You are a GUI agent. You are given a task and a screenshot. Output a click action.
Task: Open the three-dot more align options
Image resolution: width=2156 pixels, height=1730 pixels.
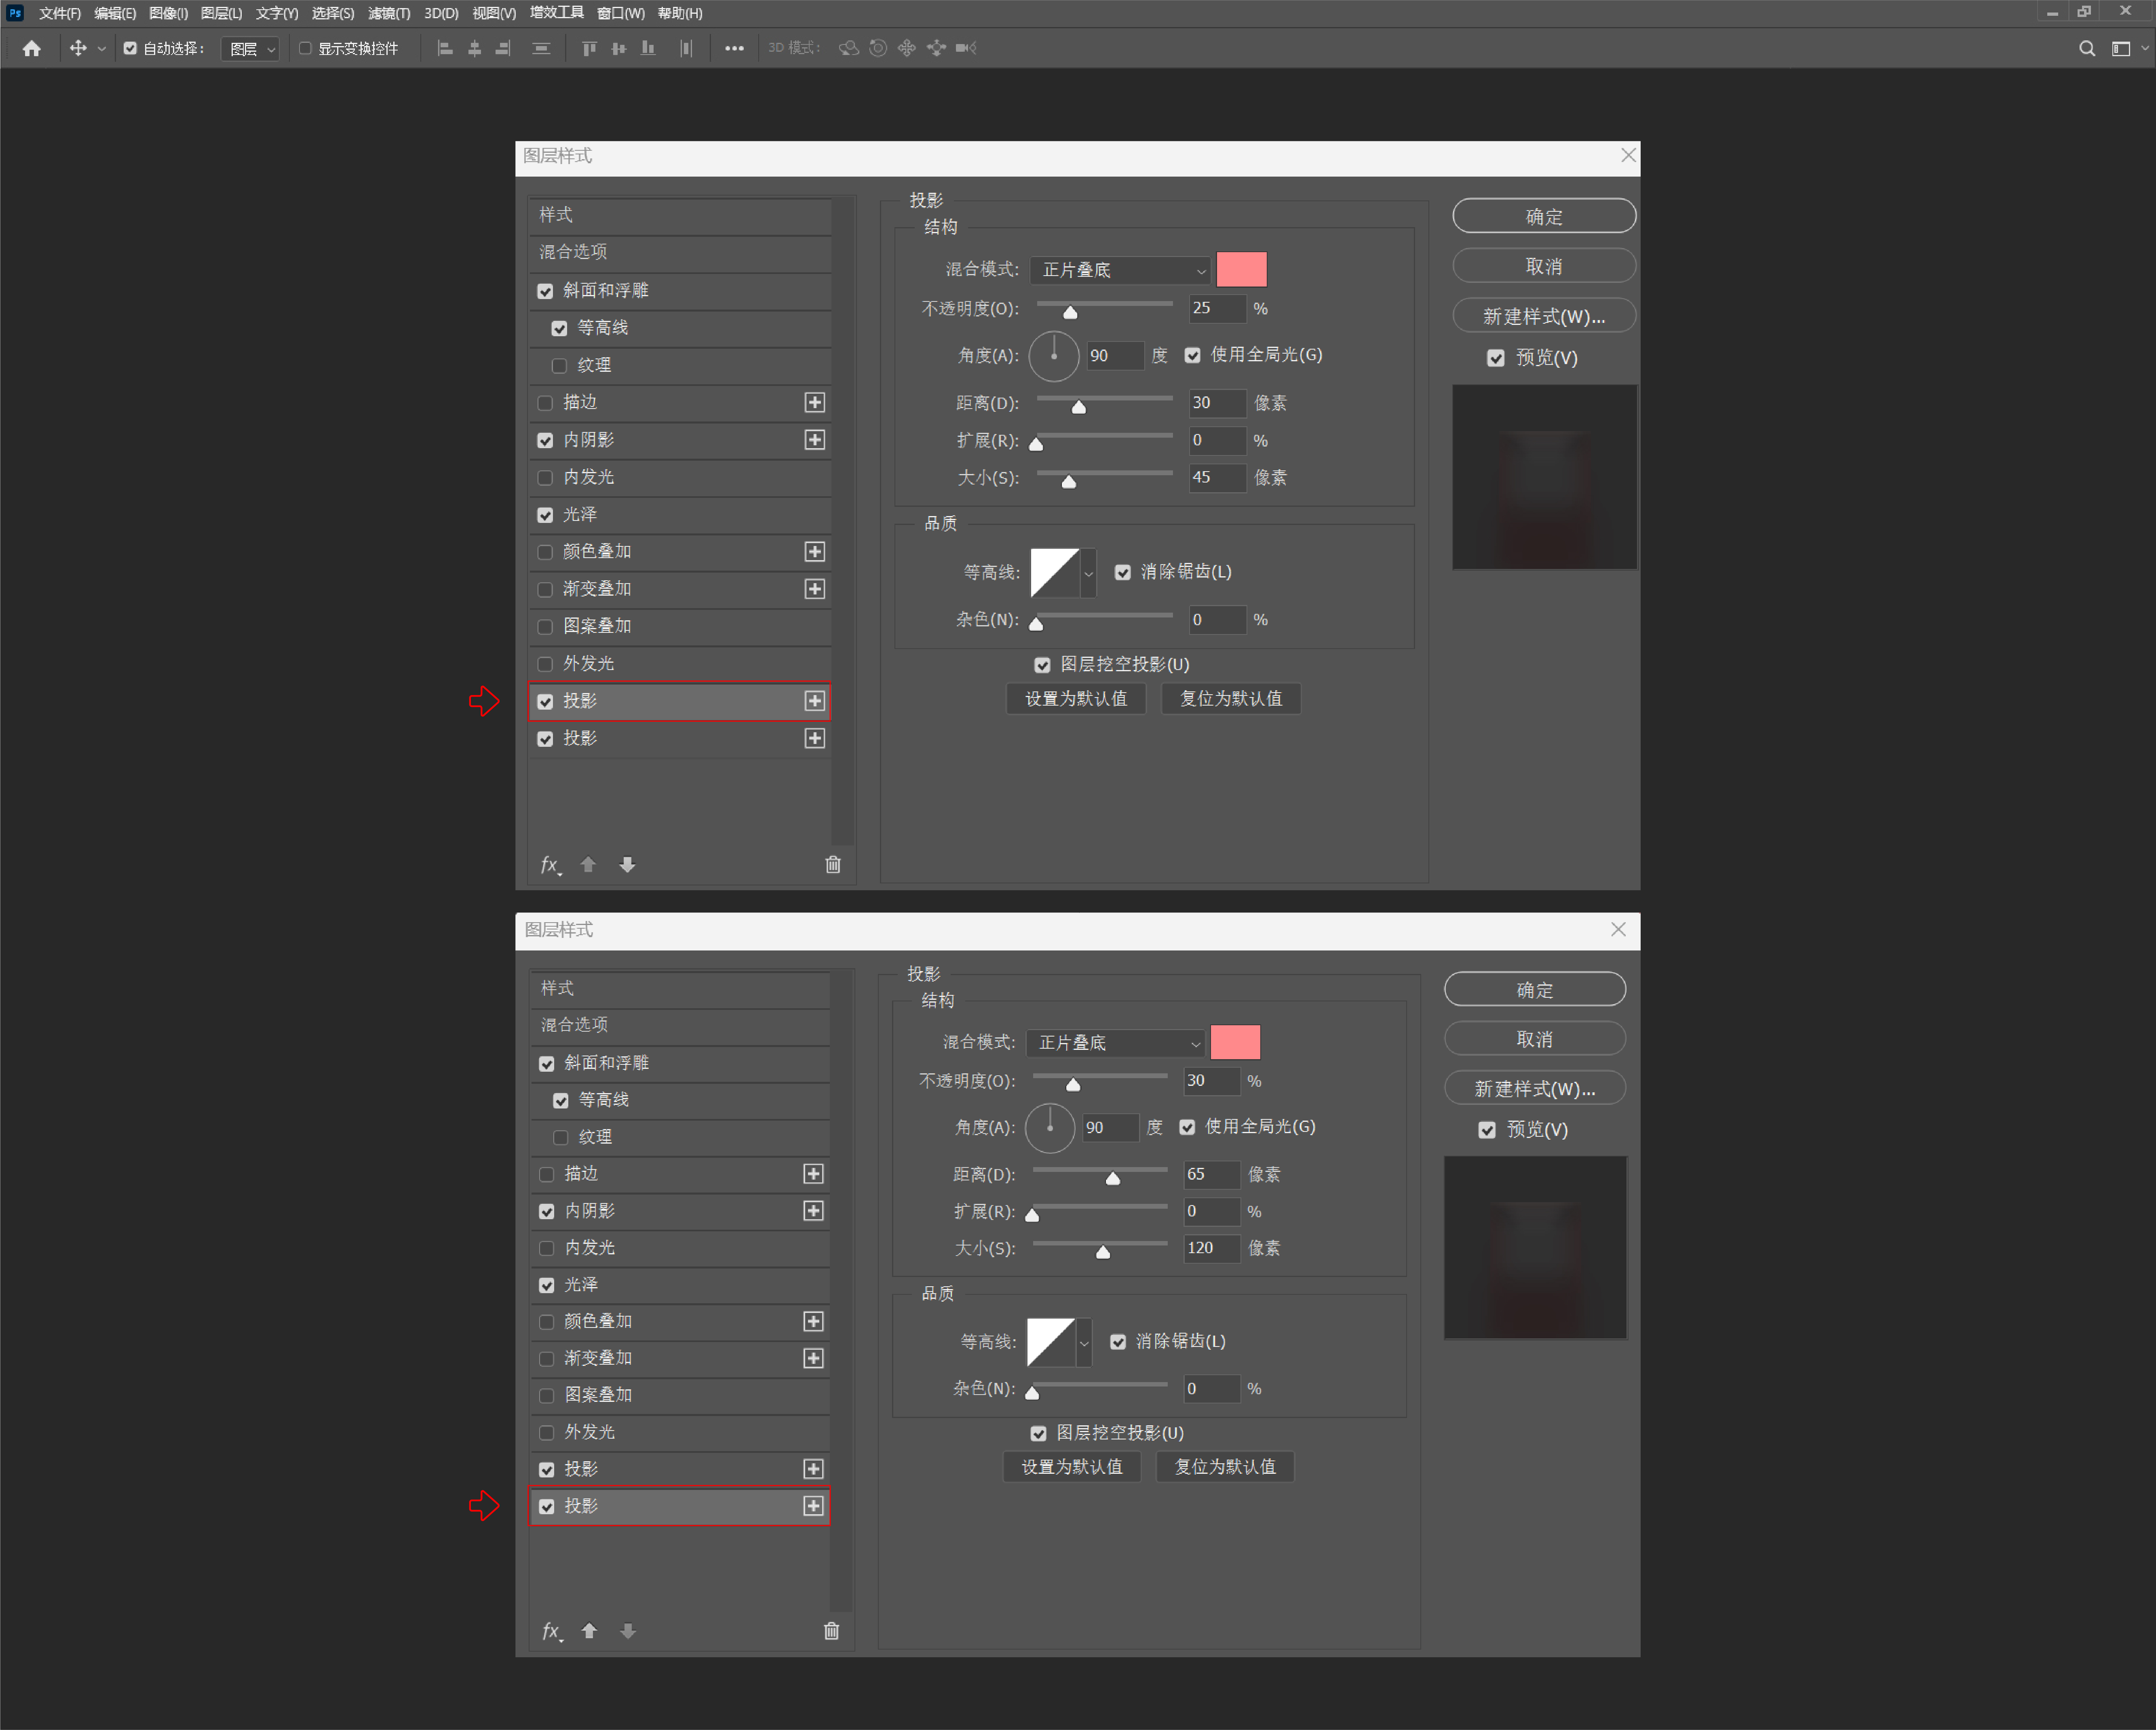[x=734, y=48]
